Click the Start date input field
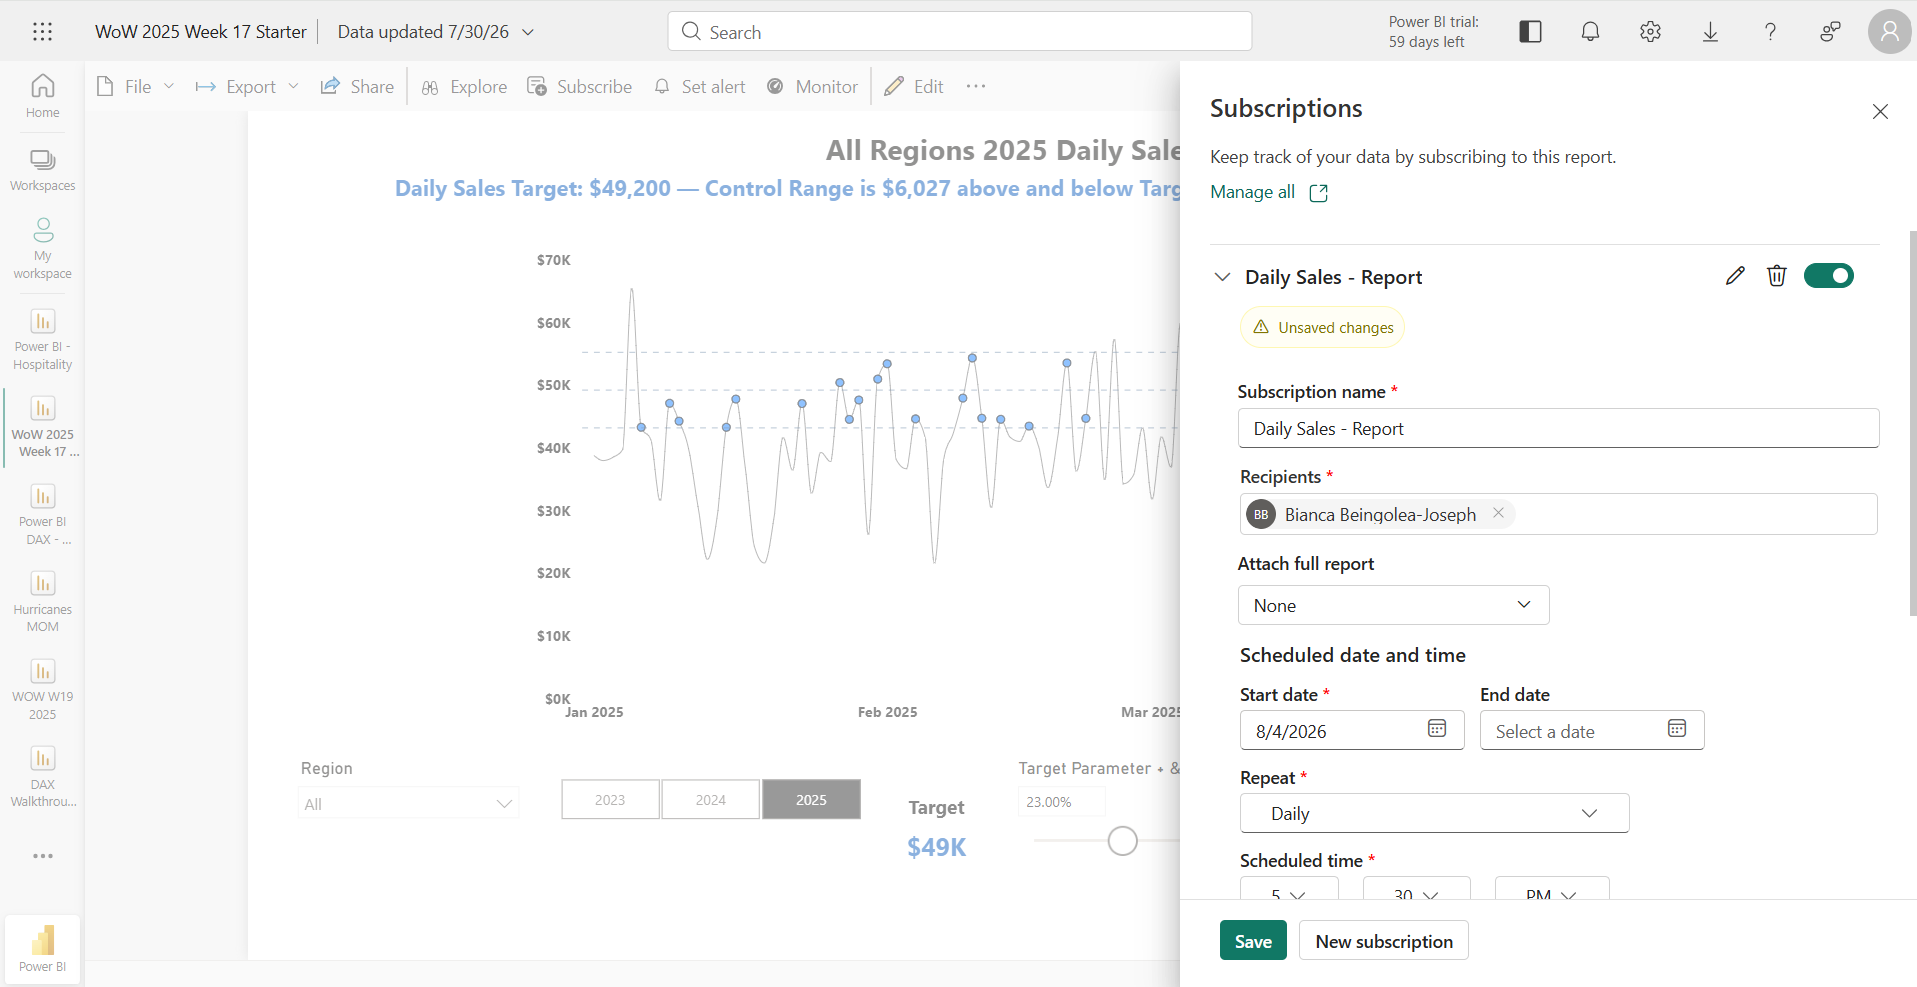The image size is (1917, 987). point(1352,730)
